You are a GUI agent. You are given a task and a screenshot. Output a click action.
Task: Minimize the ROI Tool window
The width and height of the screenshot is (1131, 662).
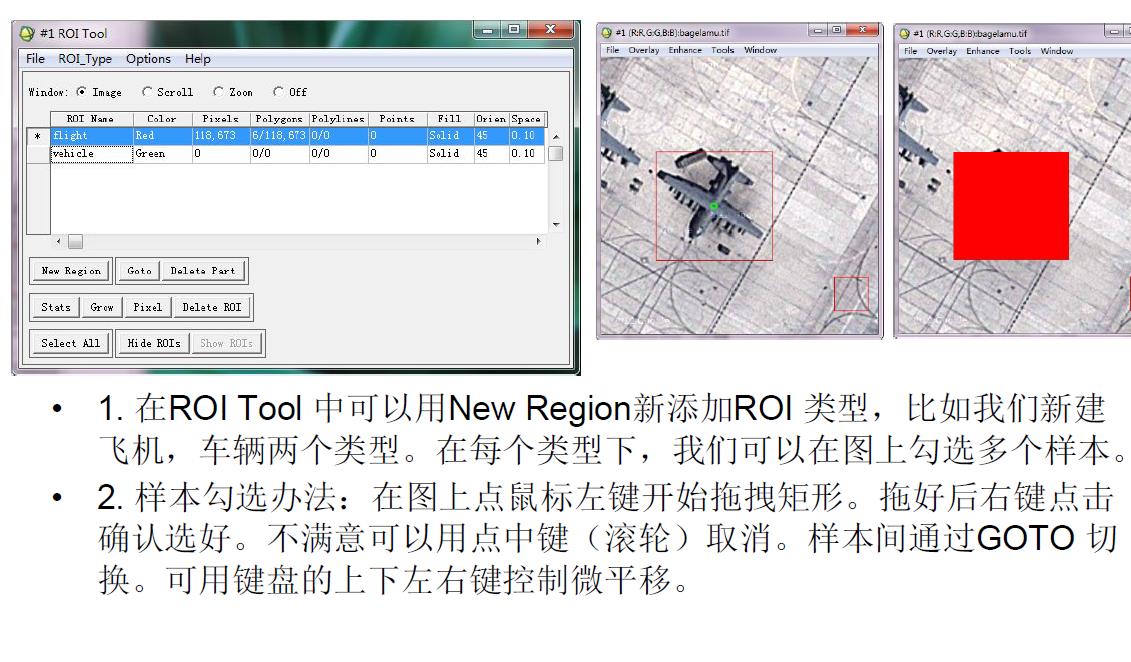[488, 30]
